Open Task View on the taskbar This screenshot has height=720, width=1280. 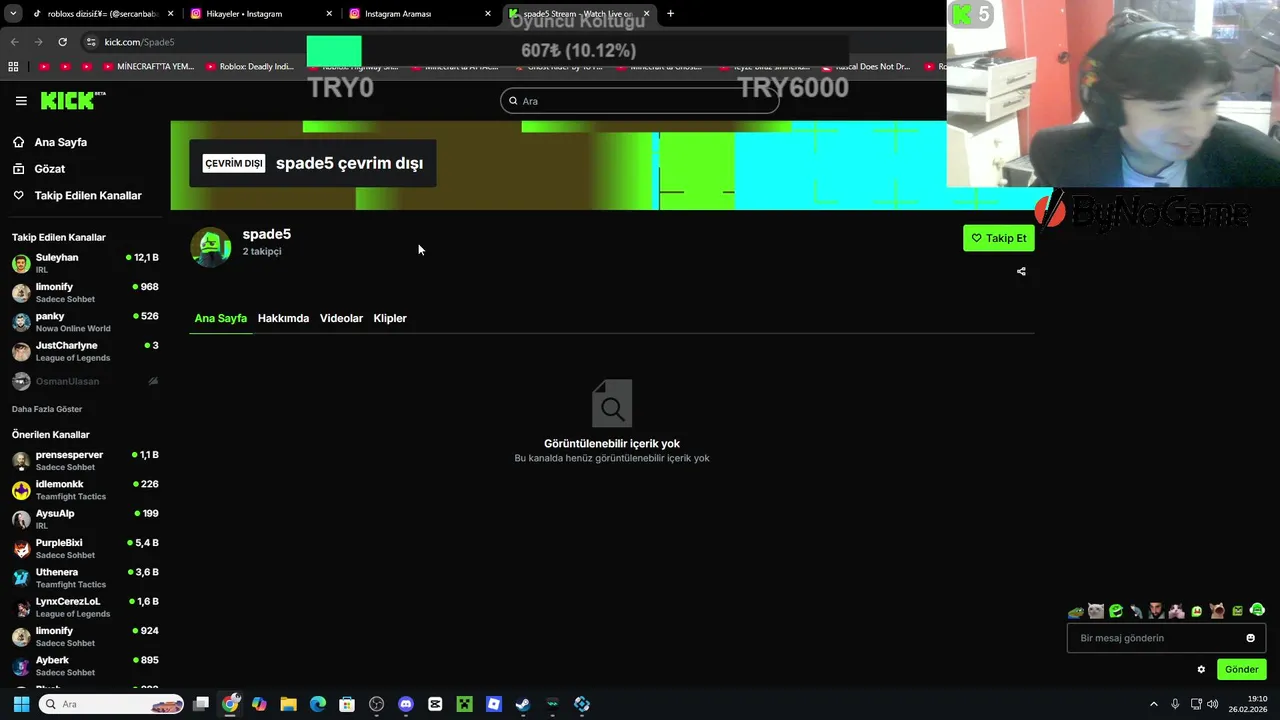point(201,704)
